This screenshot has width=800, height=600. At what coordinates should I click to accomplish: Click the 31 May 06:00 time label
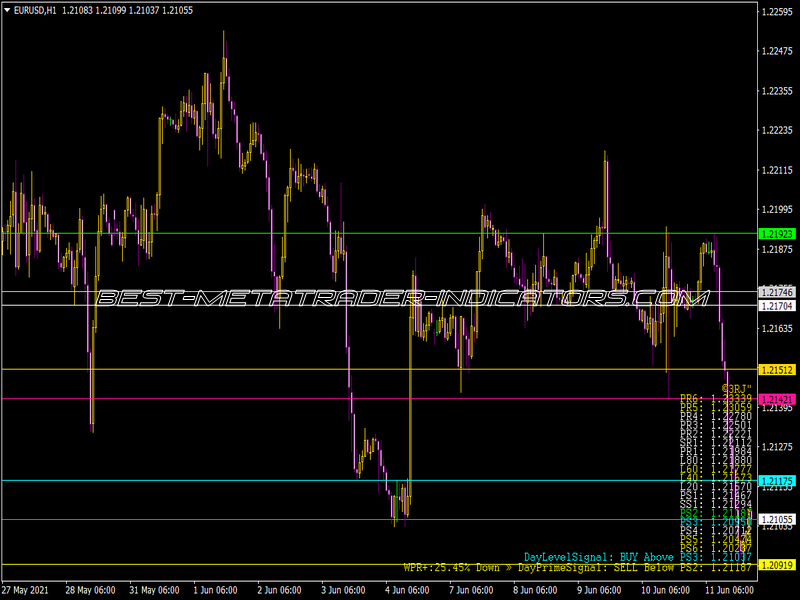(154, 590)
